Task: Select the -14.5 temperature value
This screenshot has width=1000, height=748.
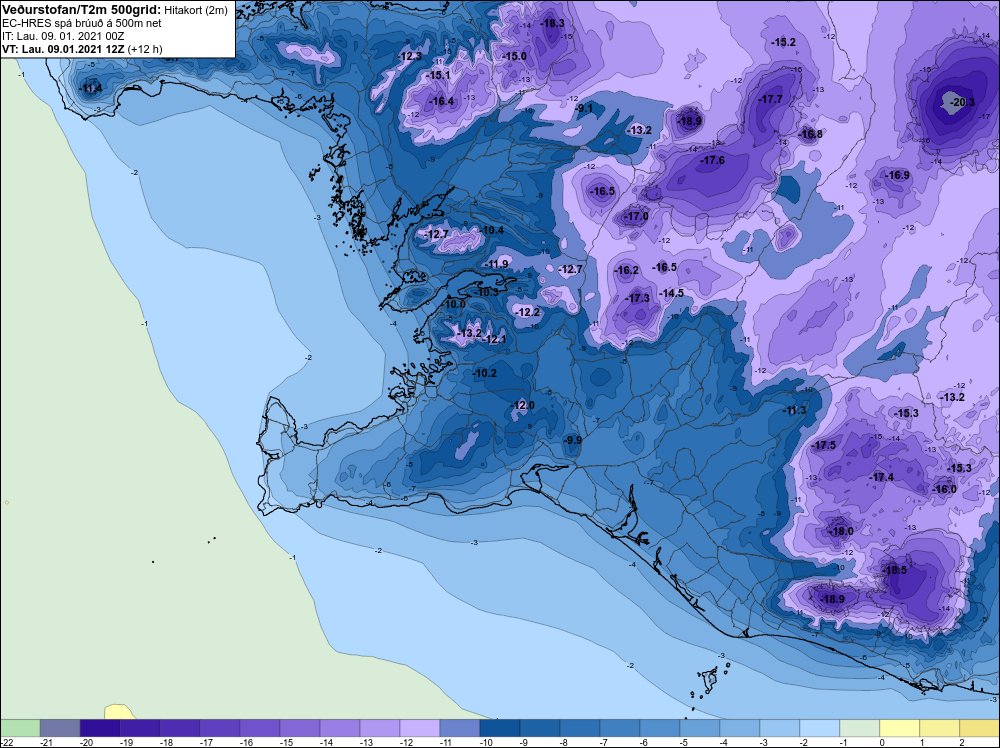Action: [671, 293]
